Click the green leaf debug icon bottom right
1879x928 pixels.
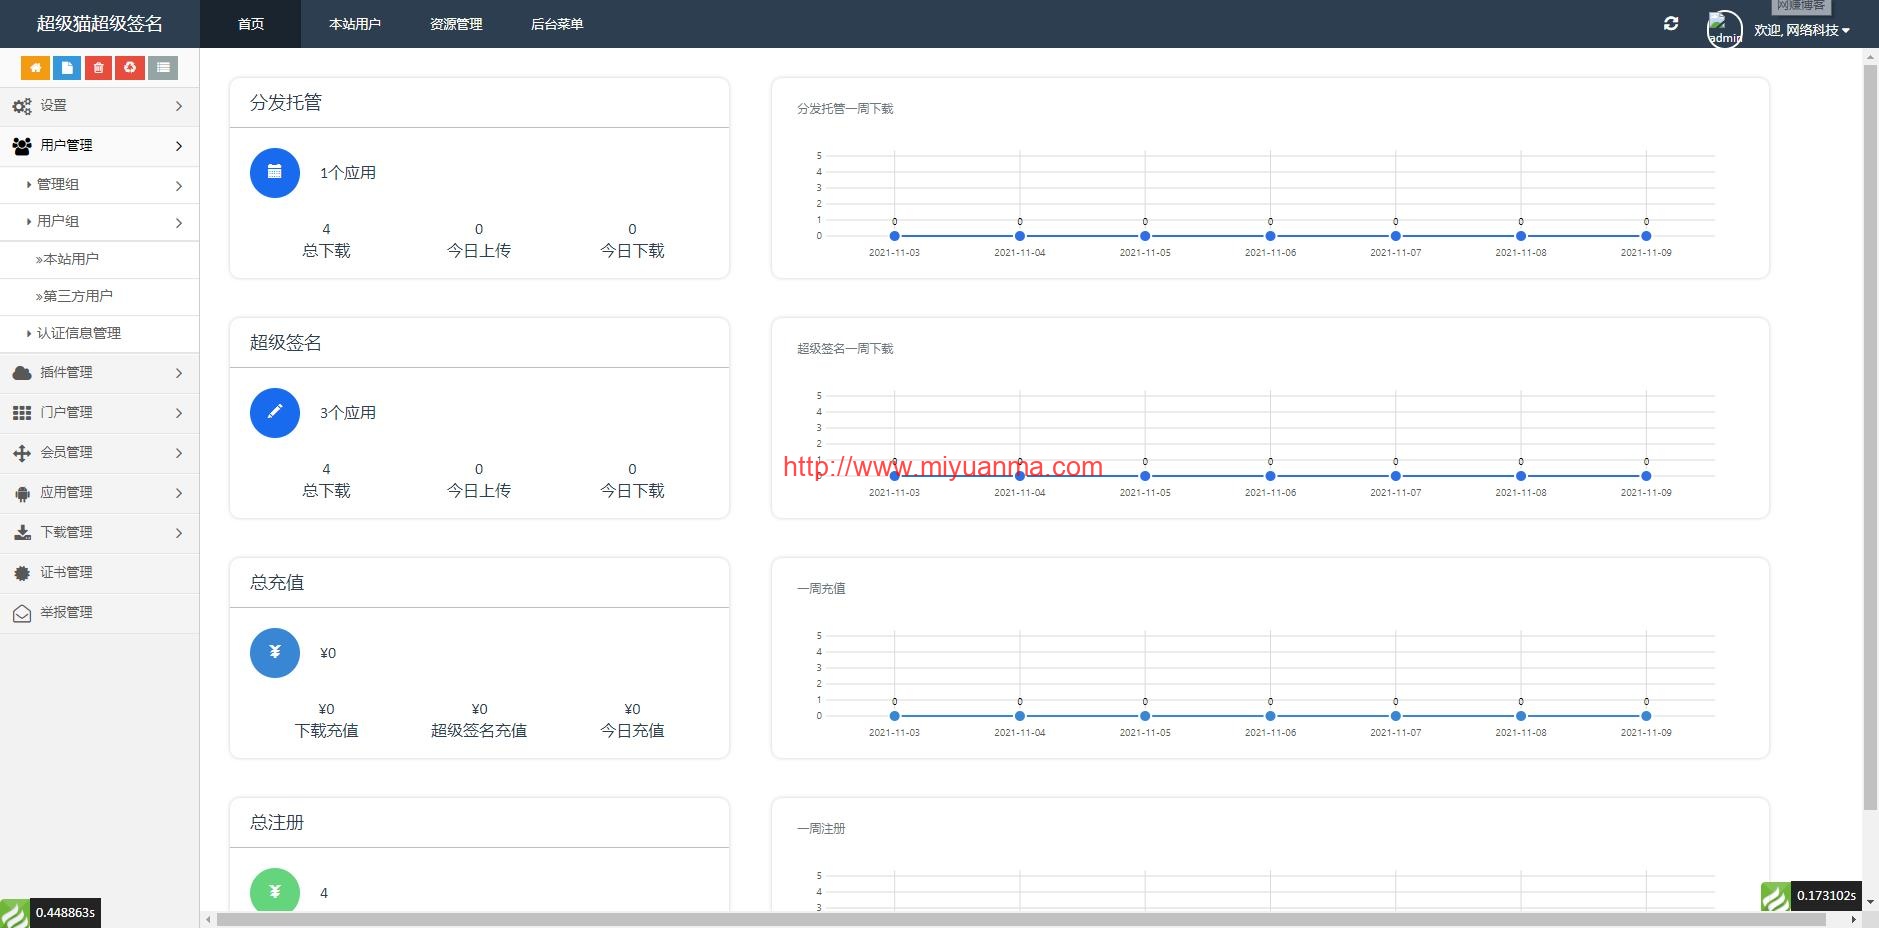click(x=1776, y=896)
